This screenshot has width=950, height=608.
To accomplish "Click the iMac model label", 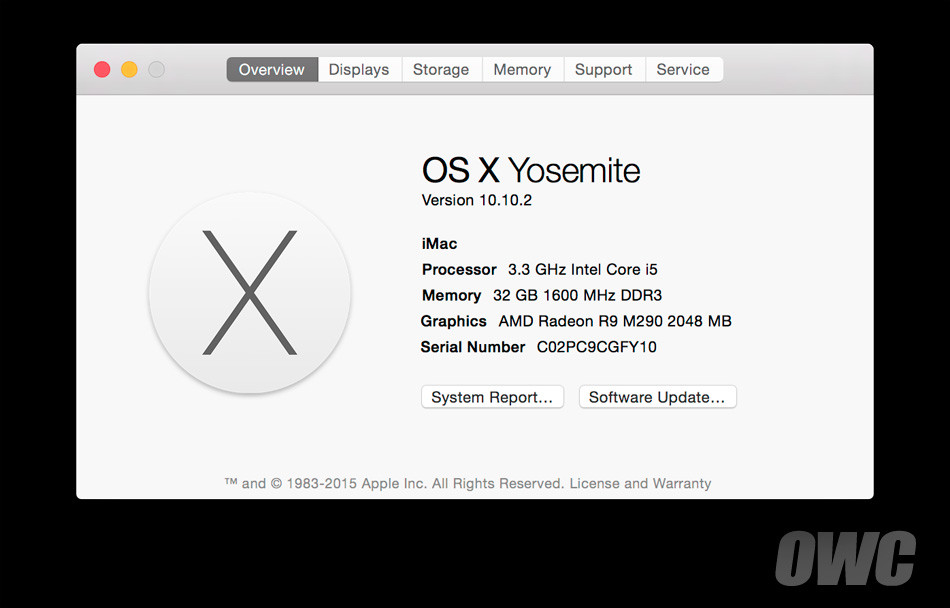I will [439, 244].
